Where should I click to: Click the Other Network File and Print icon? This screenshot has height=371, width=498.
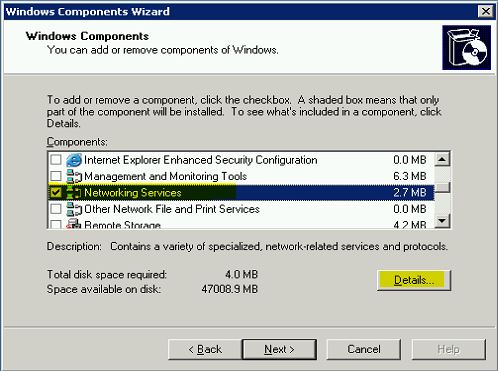coord(74,209)
